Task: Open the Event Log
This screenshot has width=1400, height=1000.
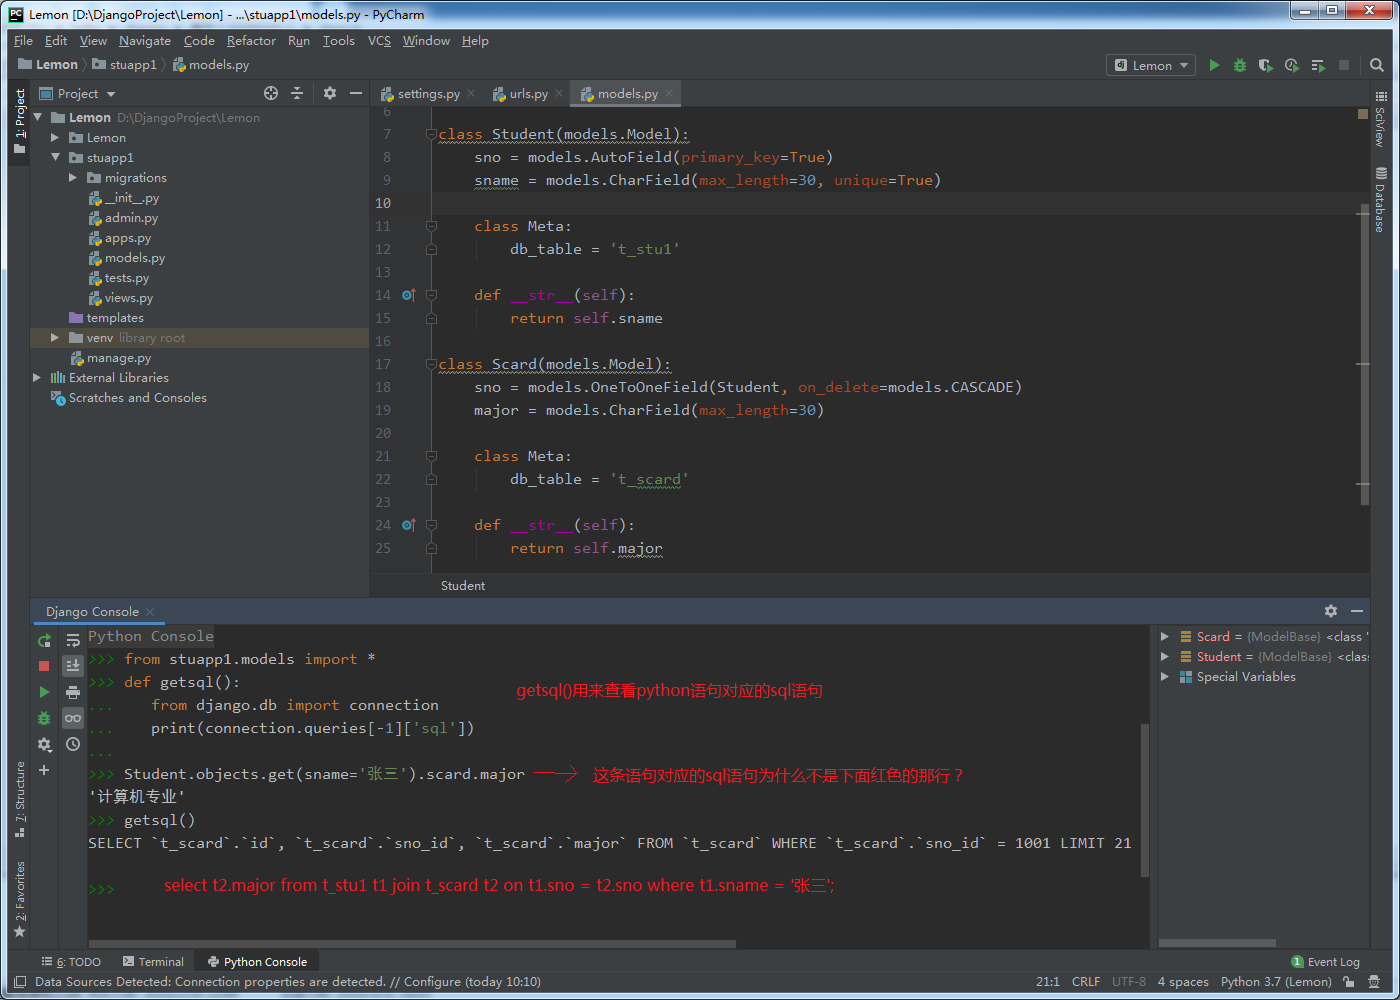Action: coord(1326,962)
